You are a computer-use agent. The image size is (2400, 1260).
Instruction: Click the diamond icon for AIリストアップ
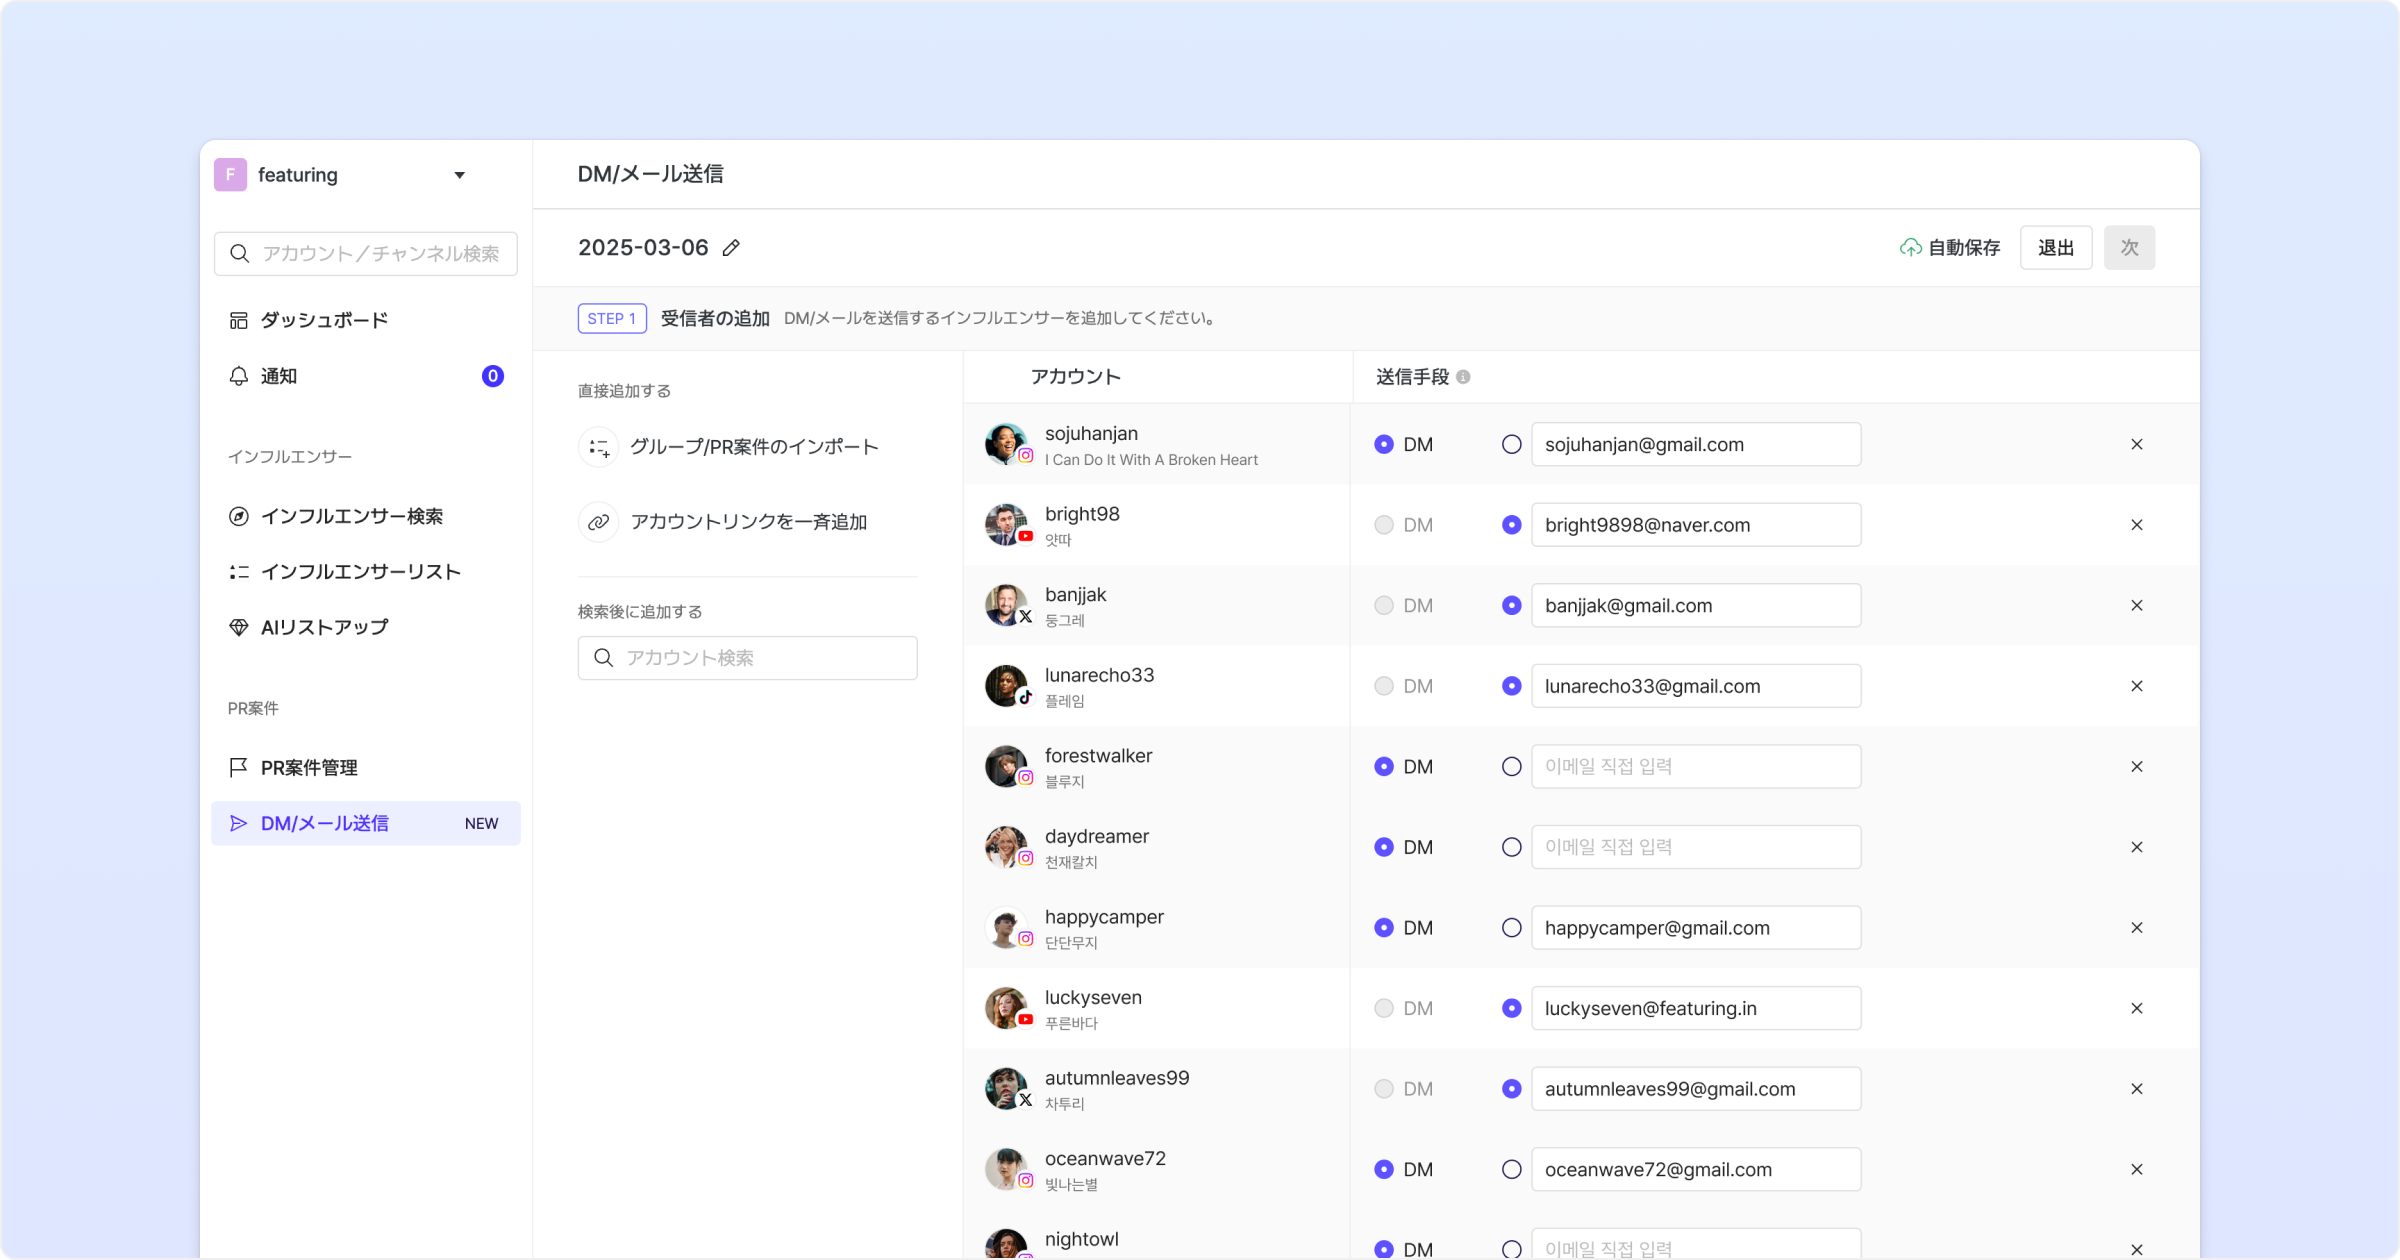click(238, 627)
